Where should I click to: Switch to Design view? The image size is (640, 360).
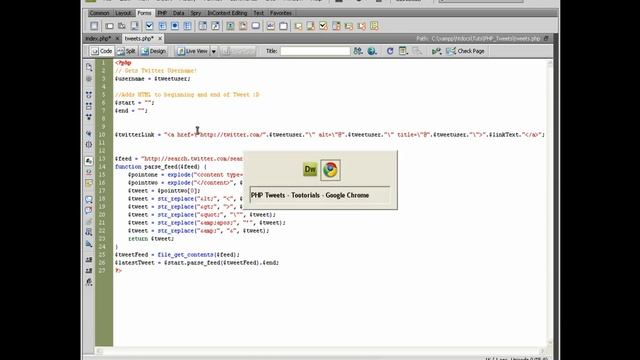coord(153,51)
